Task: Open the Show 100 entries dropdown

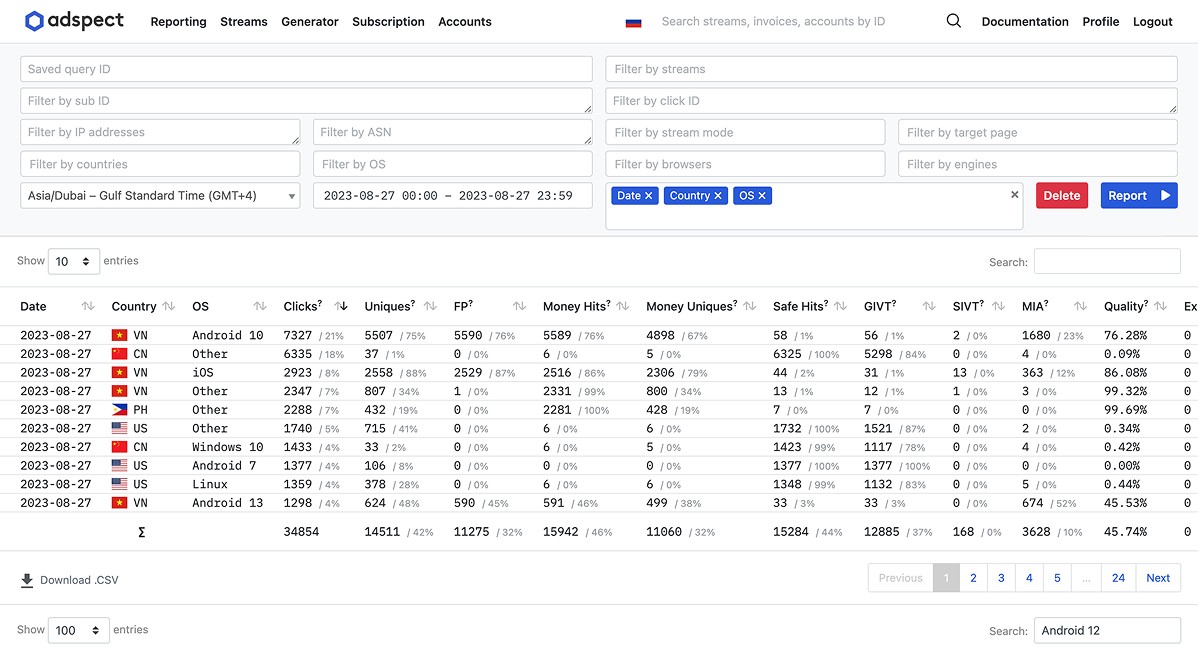Action: pos(80,630)
